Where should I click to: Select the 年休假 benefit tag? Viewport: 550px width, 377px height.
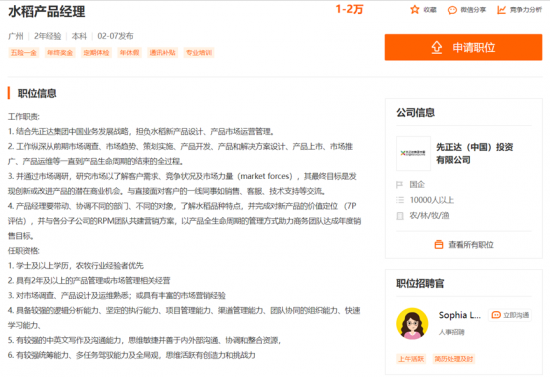point(129,53)
